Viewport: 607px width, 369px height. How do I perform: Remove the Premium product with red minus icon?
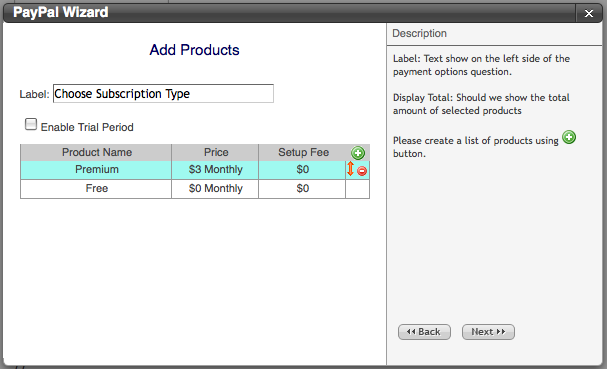(362, 171)
